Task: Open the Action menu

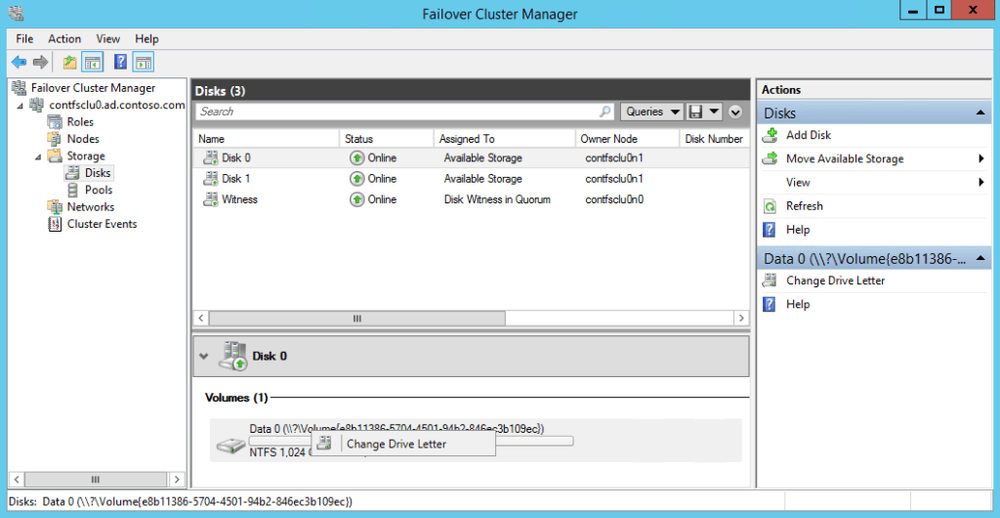Action: coord(64,39)
